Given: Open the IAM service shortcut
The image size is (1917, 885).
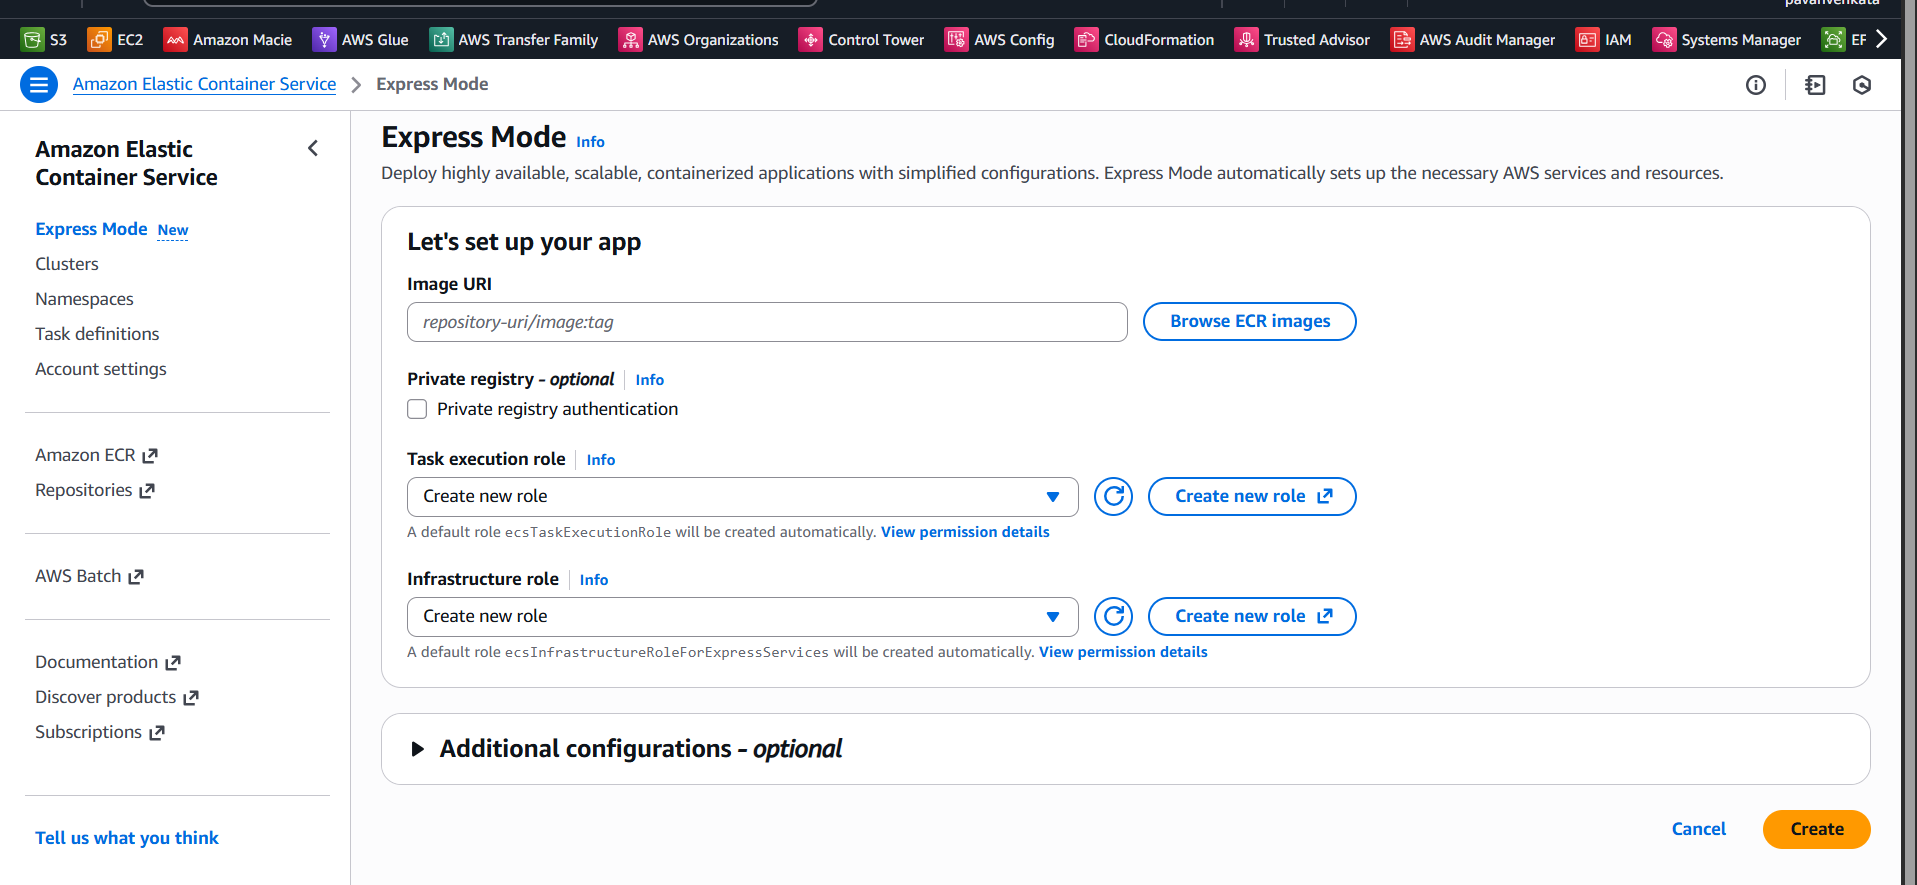Looking at the screenshot, I should (x=1587, y=40).
